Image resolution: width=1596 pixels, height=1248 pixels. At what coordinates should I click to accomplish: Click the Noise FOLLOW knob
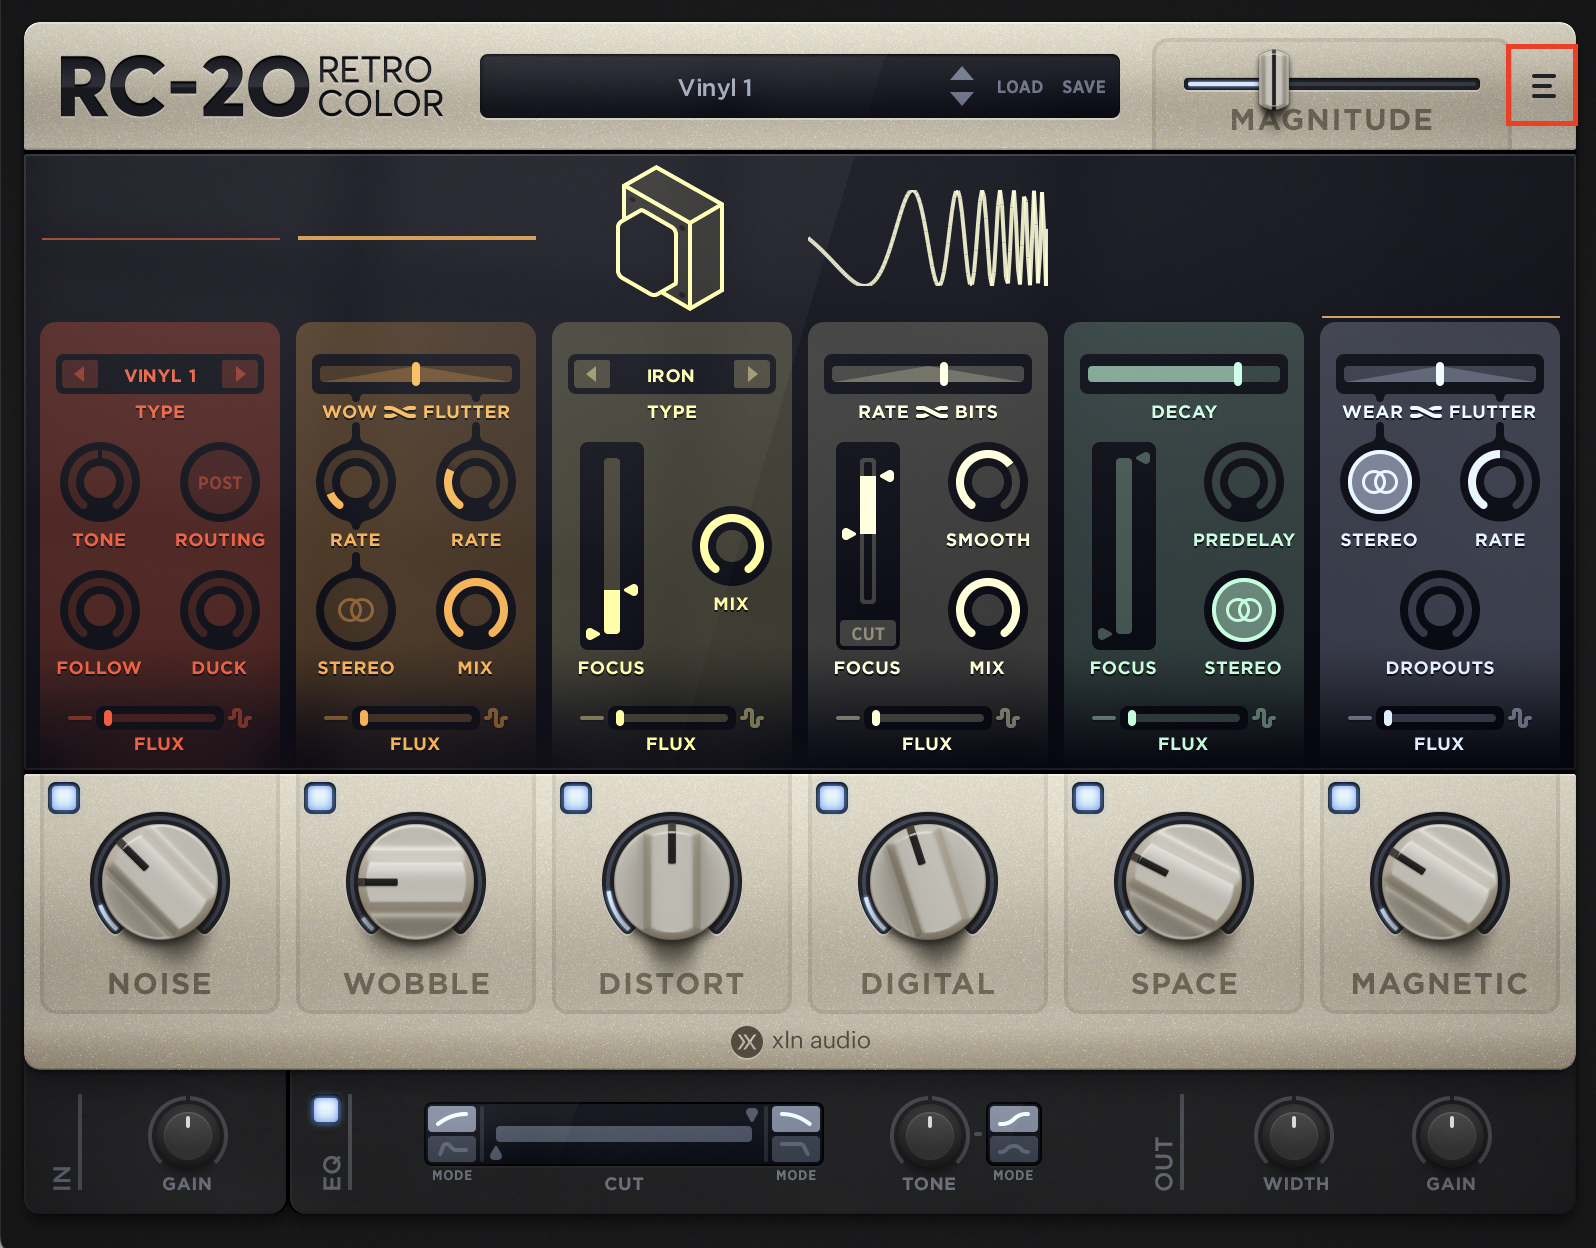point(99,610)
